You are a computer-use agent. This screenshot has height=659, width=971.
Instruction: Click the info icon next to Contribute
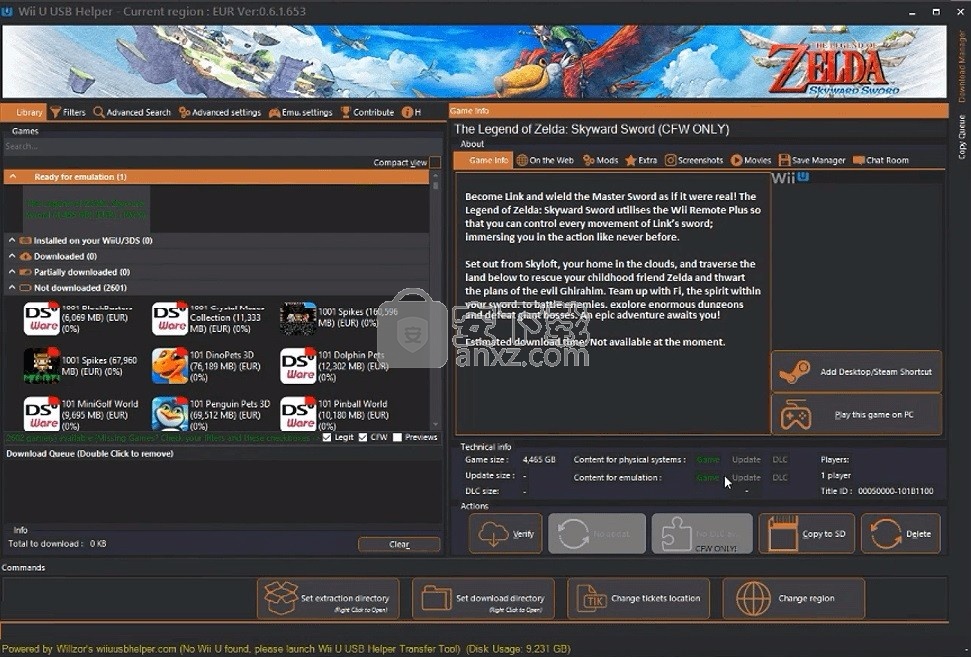(407, 112)
